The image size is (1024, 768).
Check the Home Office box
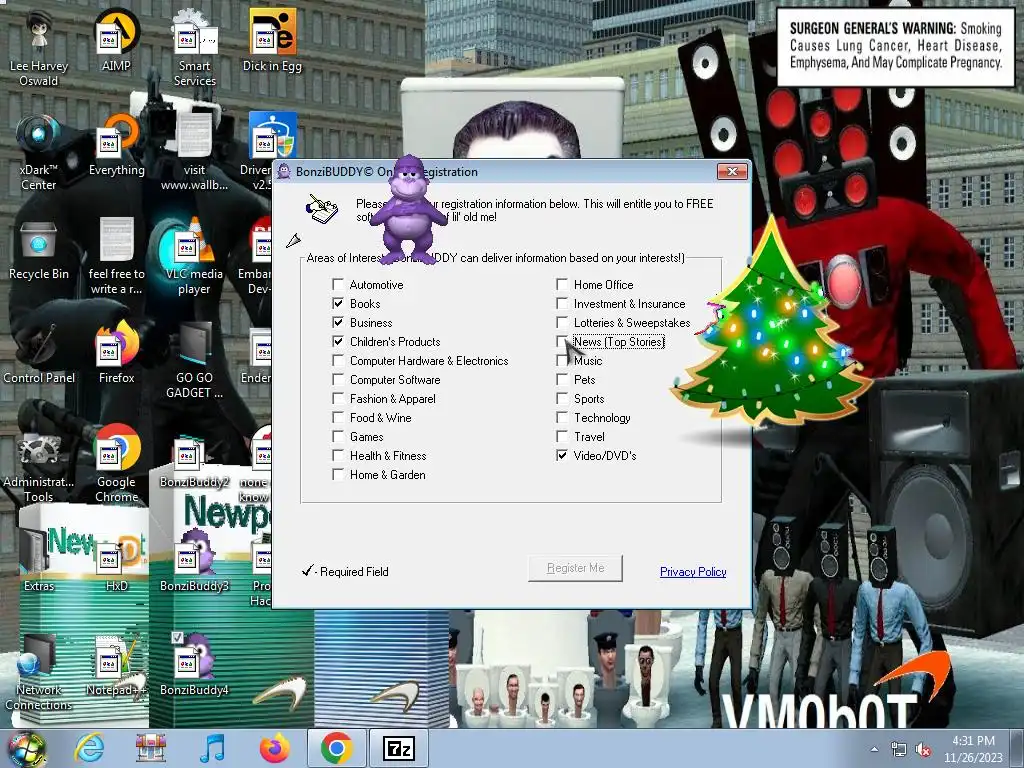pos(562,284)
